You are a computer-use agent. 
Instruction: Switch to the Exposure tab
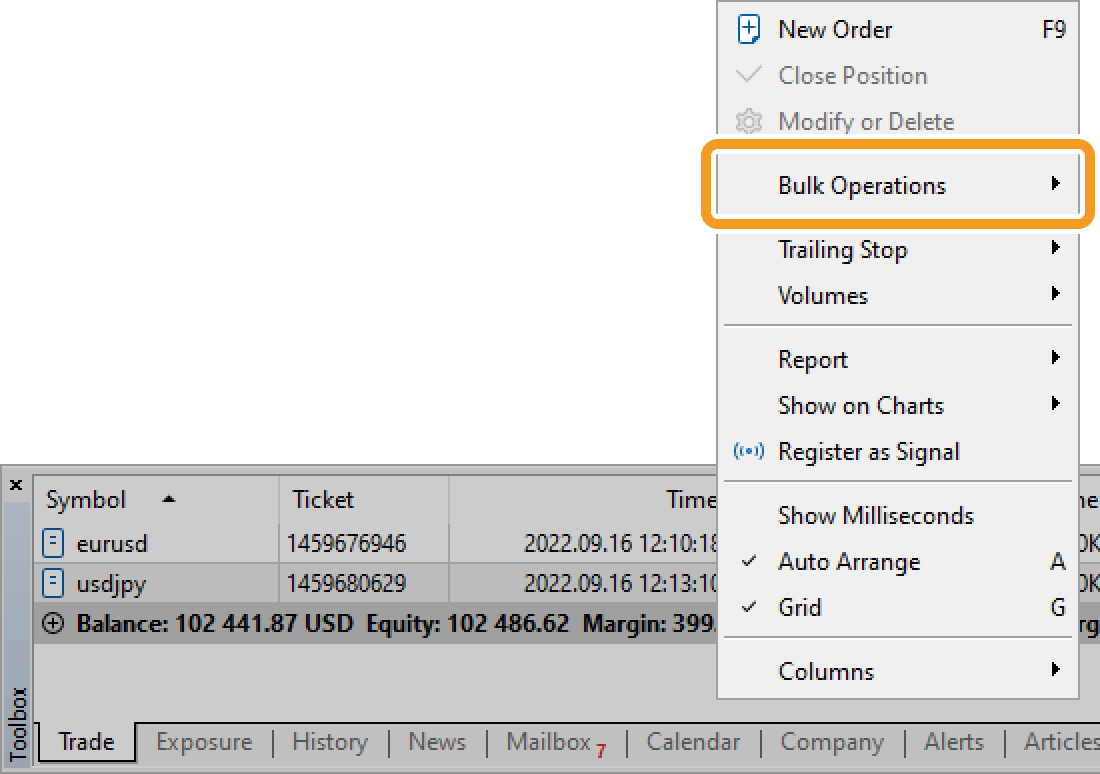click(204, 742)
